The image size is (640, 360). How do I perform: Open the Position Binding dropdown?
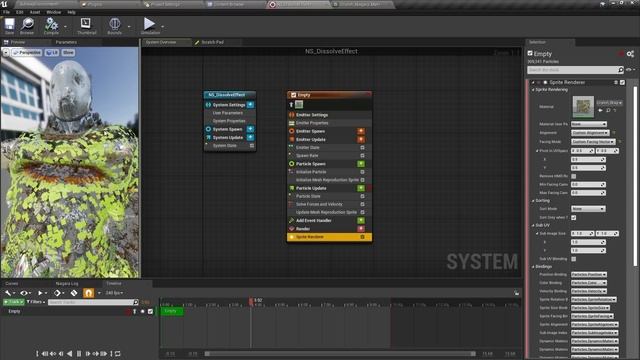click(589, 275)
